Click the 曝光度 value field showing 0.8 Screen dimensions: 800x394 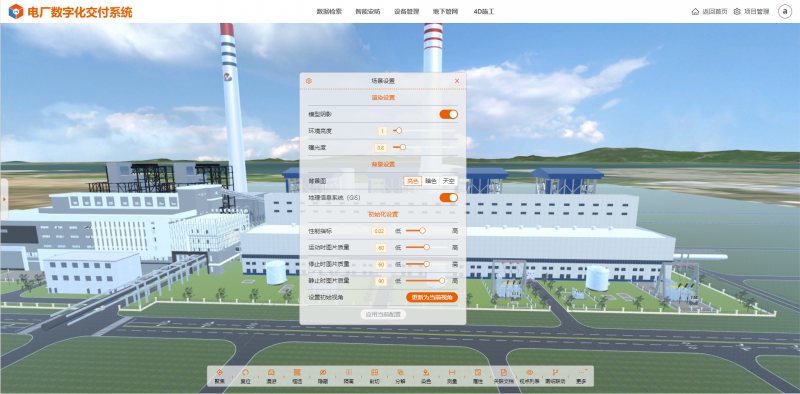pyautogui.click(x=380, y=148)
